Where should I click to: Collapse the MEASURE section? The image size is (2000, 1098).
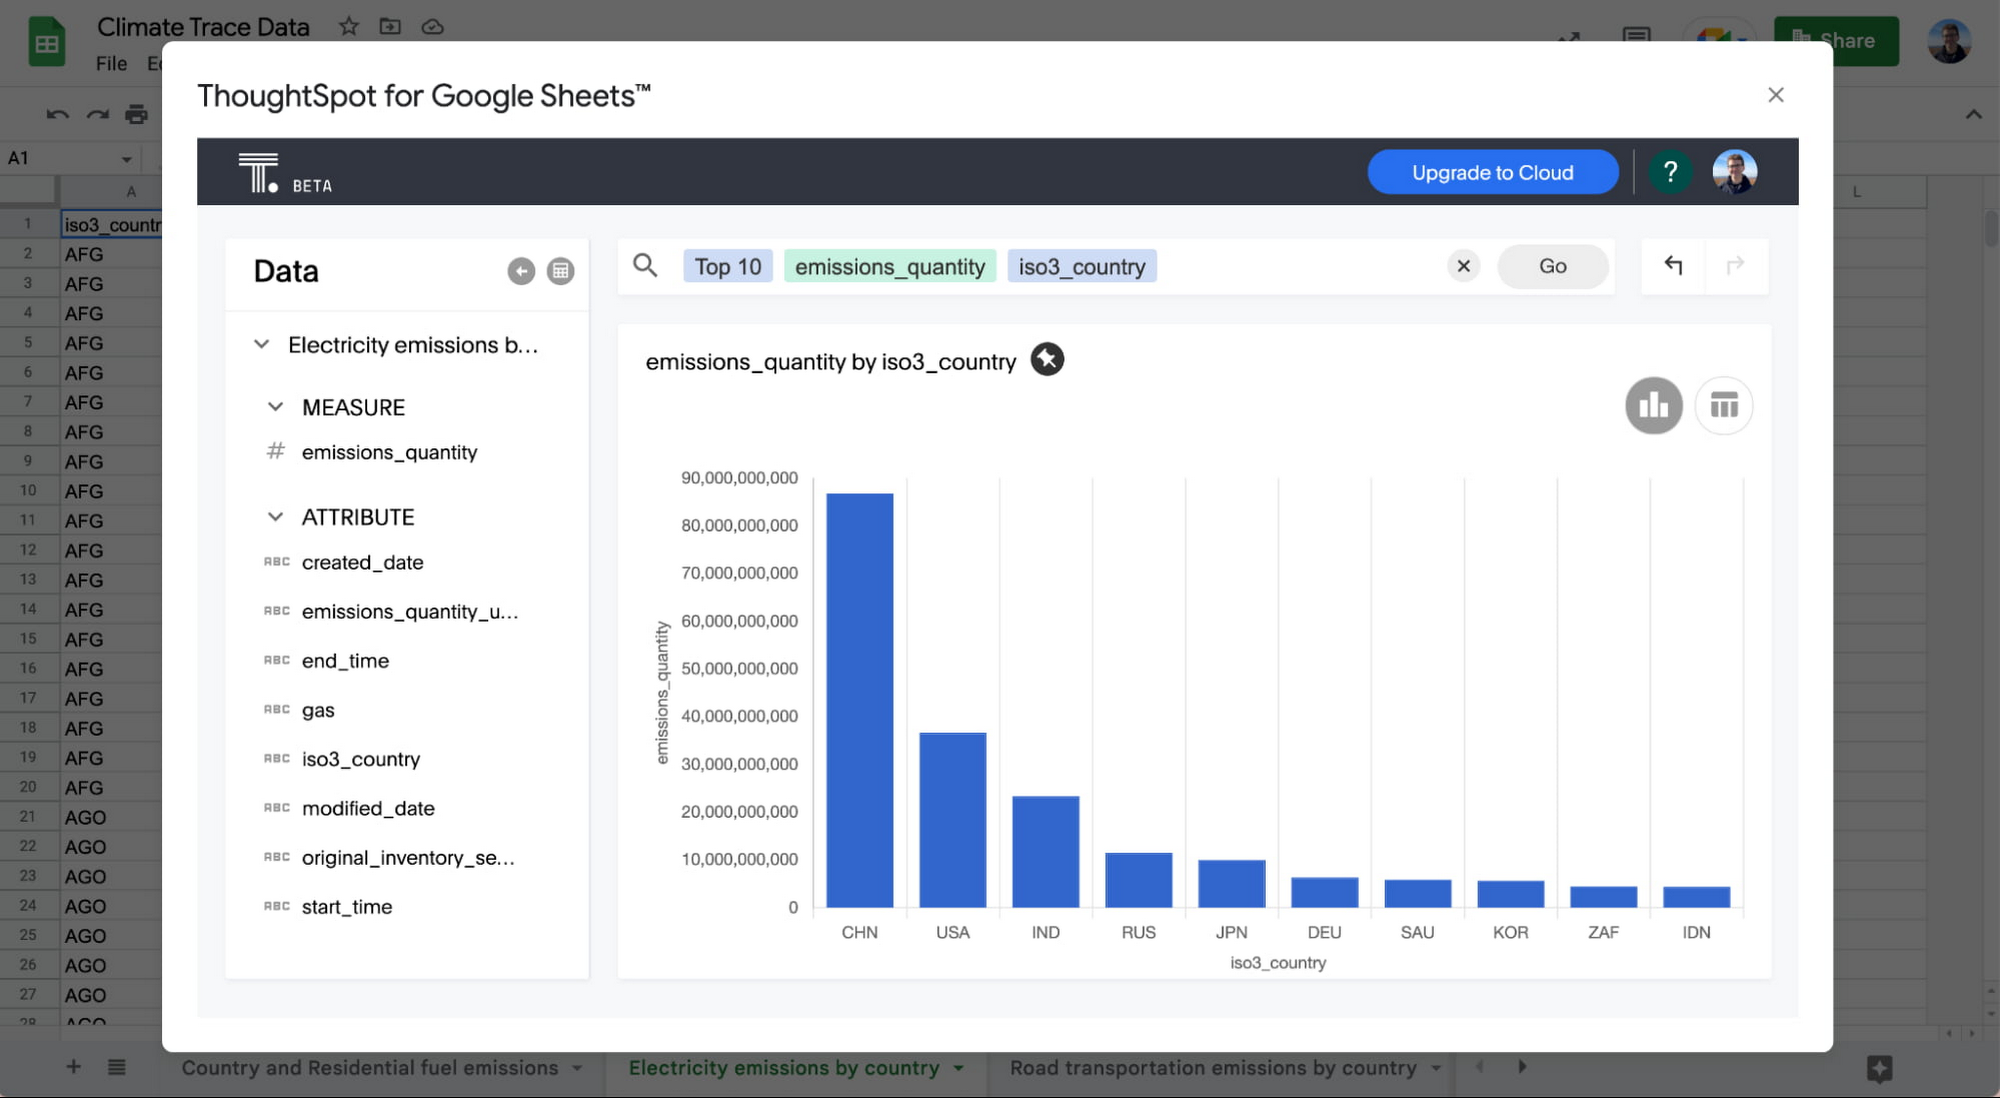[x=276, y=407]
